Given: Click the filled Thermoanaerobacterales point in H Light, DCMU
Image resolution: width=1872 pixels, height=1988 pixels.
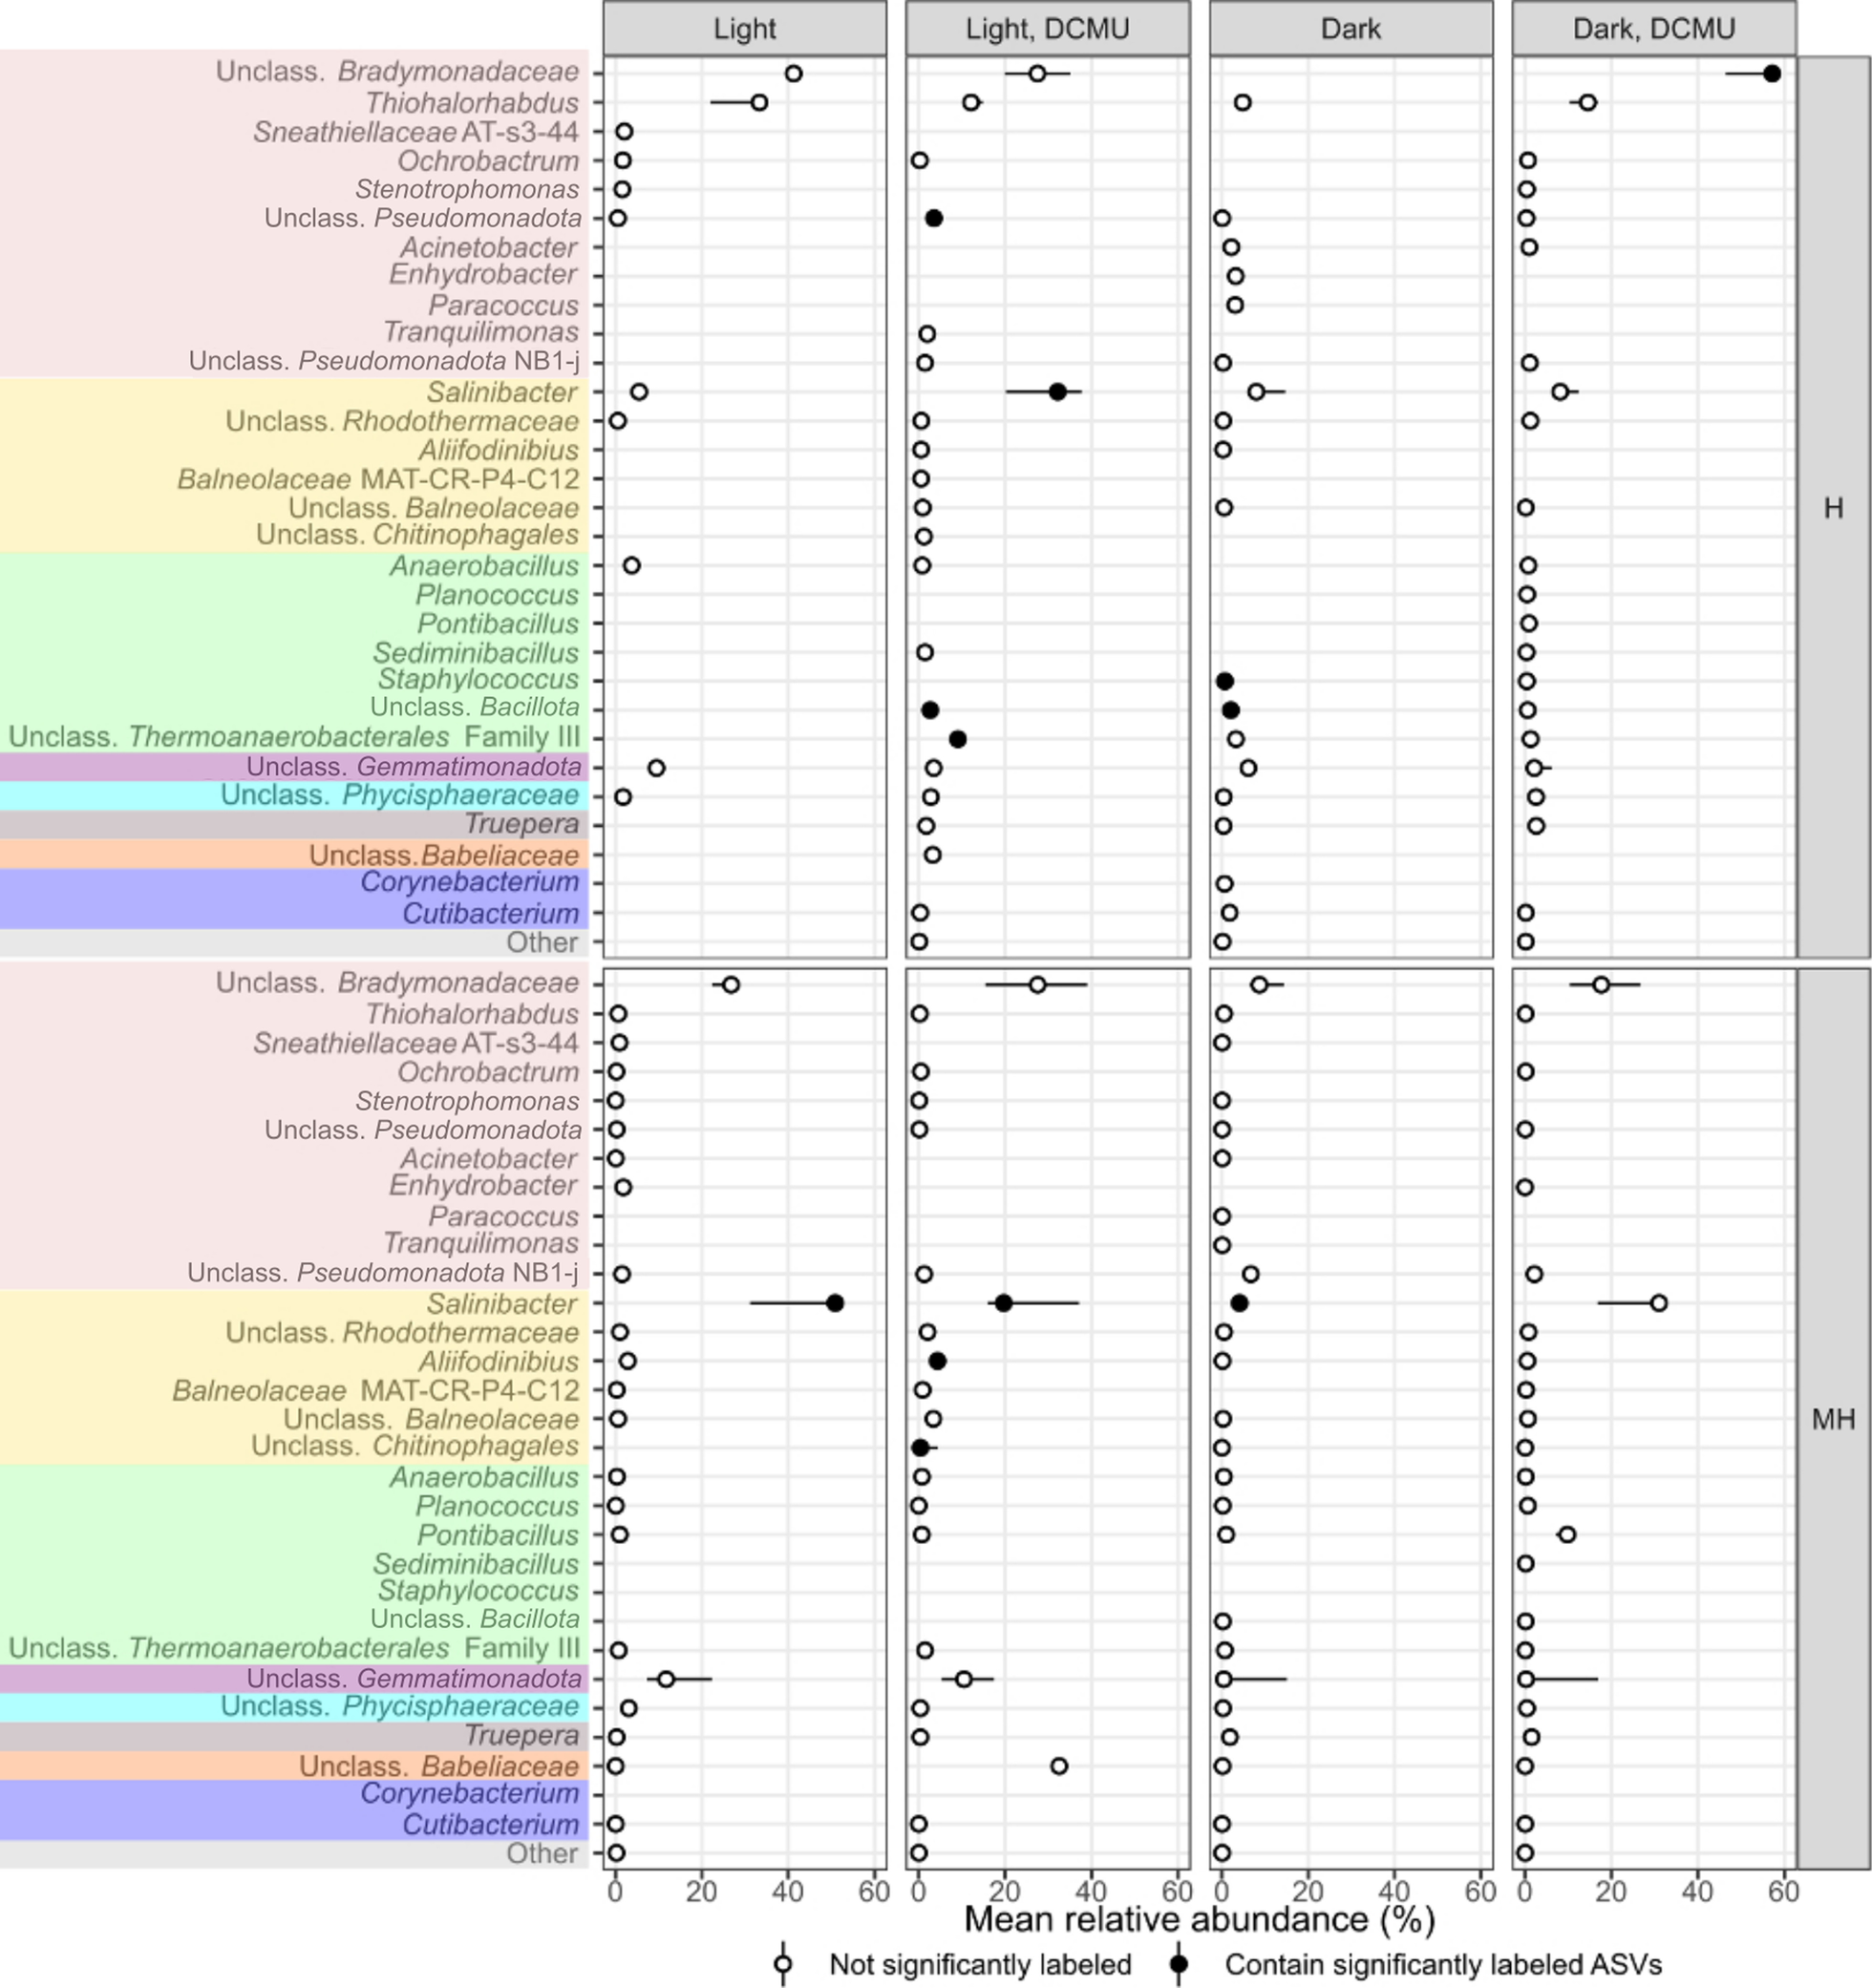Looking at the screenshot, I should click(x=957, y=739).
